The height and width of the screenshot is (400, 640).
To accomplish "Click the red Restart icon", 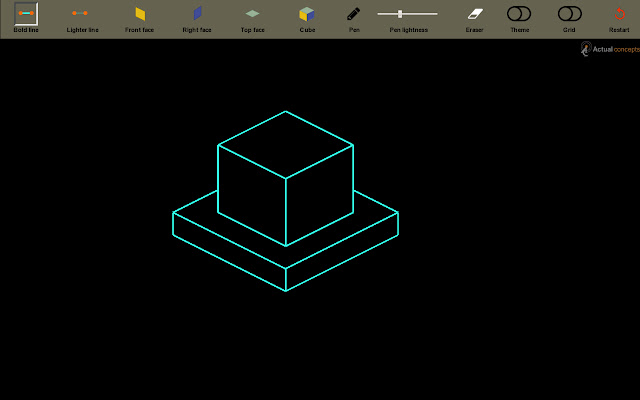I will [620, 14].
